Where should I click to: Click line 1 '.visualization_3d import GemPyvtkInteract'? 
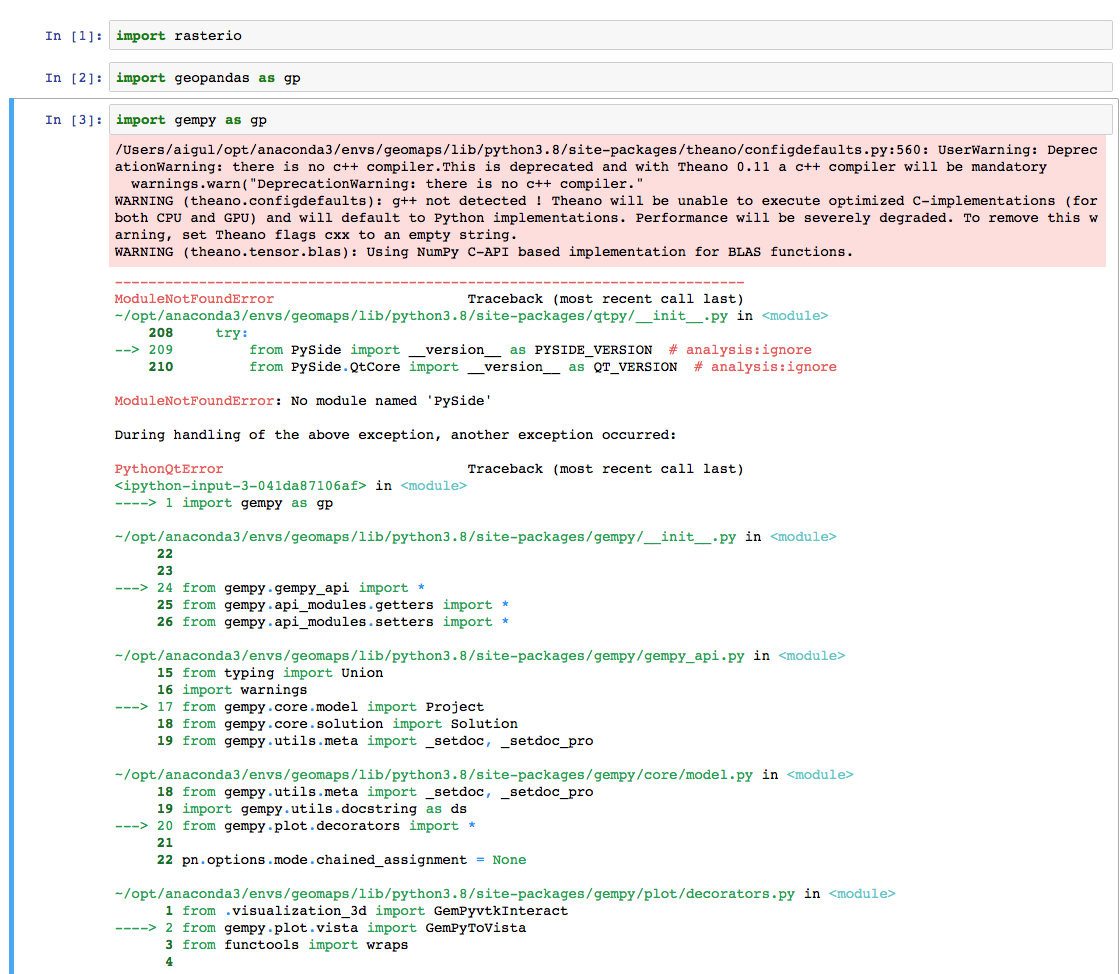[x=366, y=911]
